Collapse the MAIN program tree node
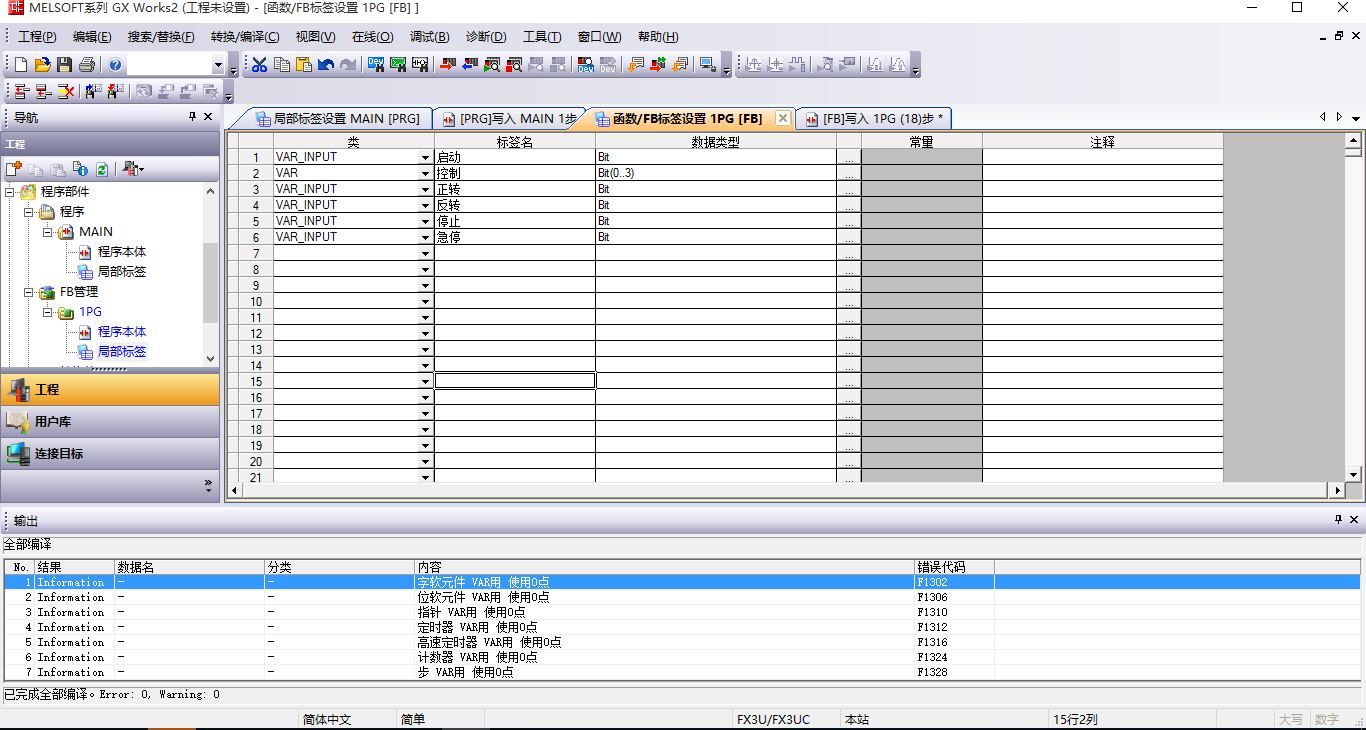Viewport: 1366px width, 730px height. coord(47,232)
